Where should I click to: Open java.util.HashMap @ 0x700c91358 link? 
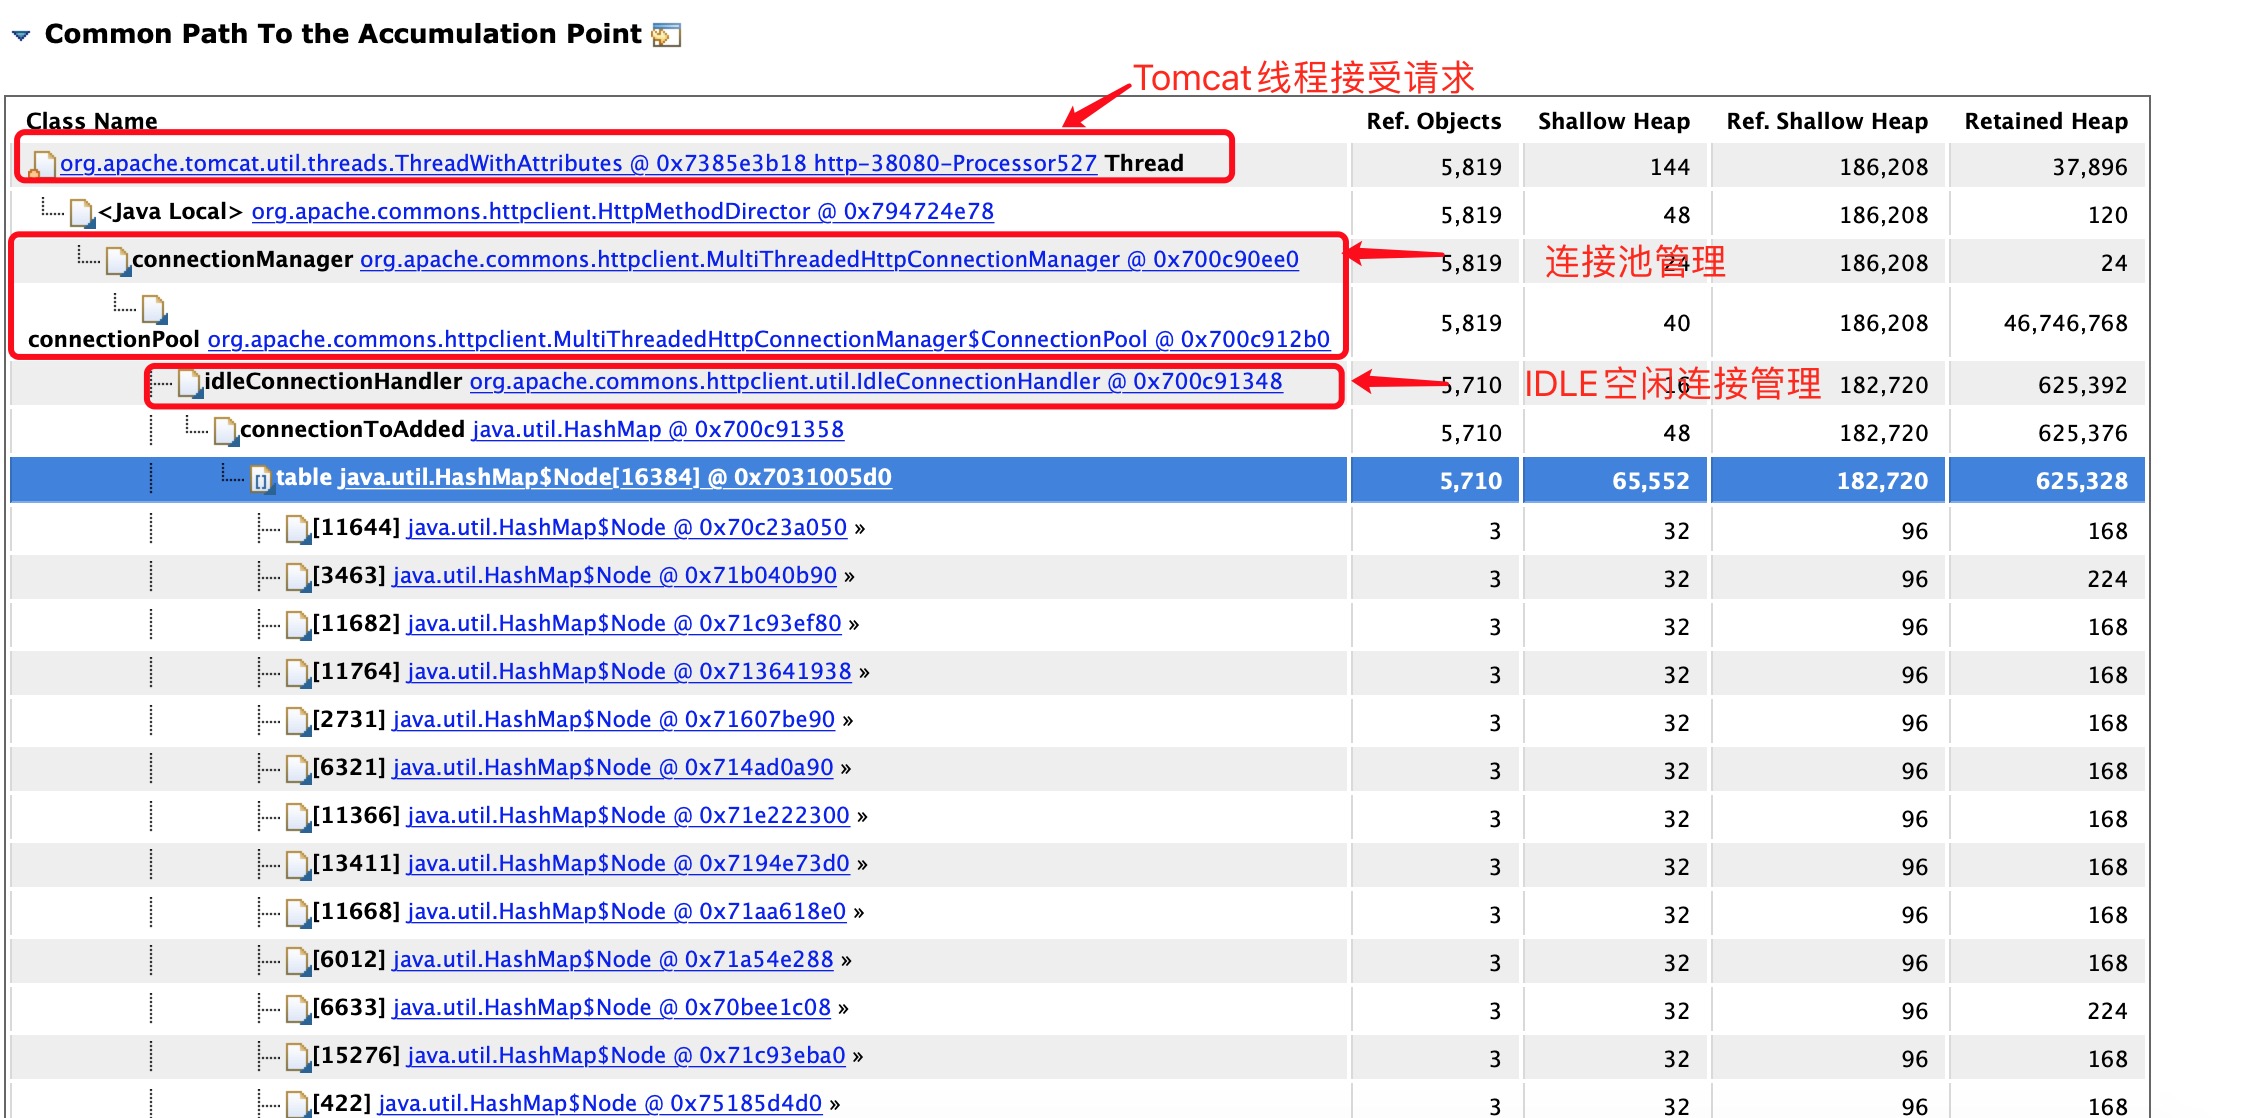[658, 429]
